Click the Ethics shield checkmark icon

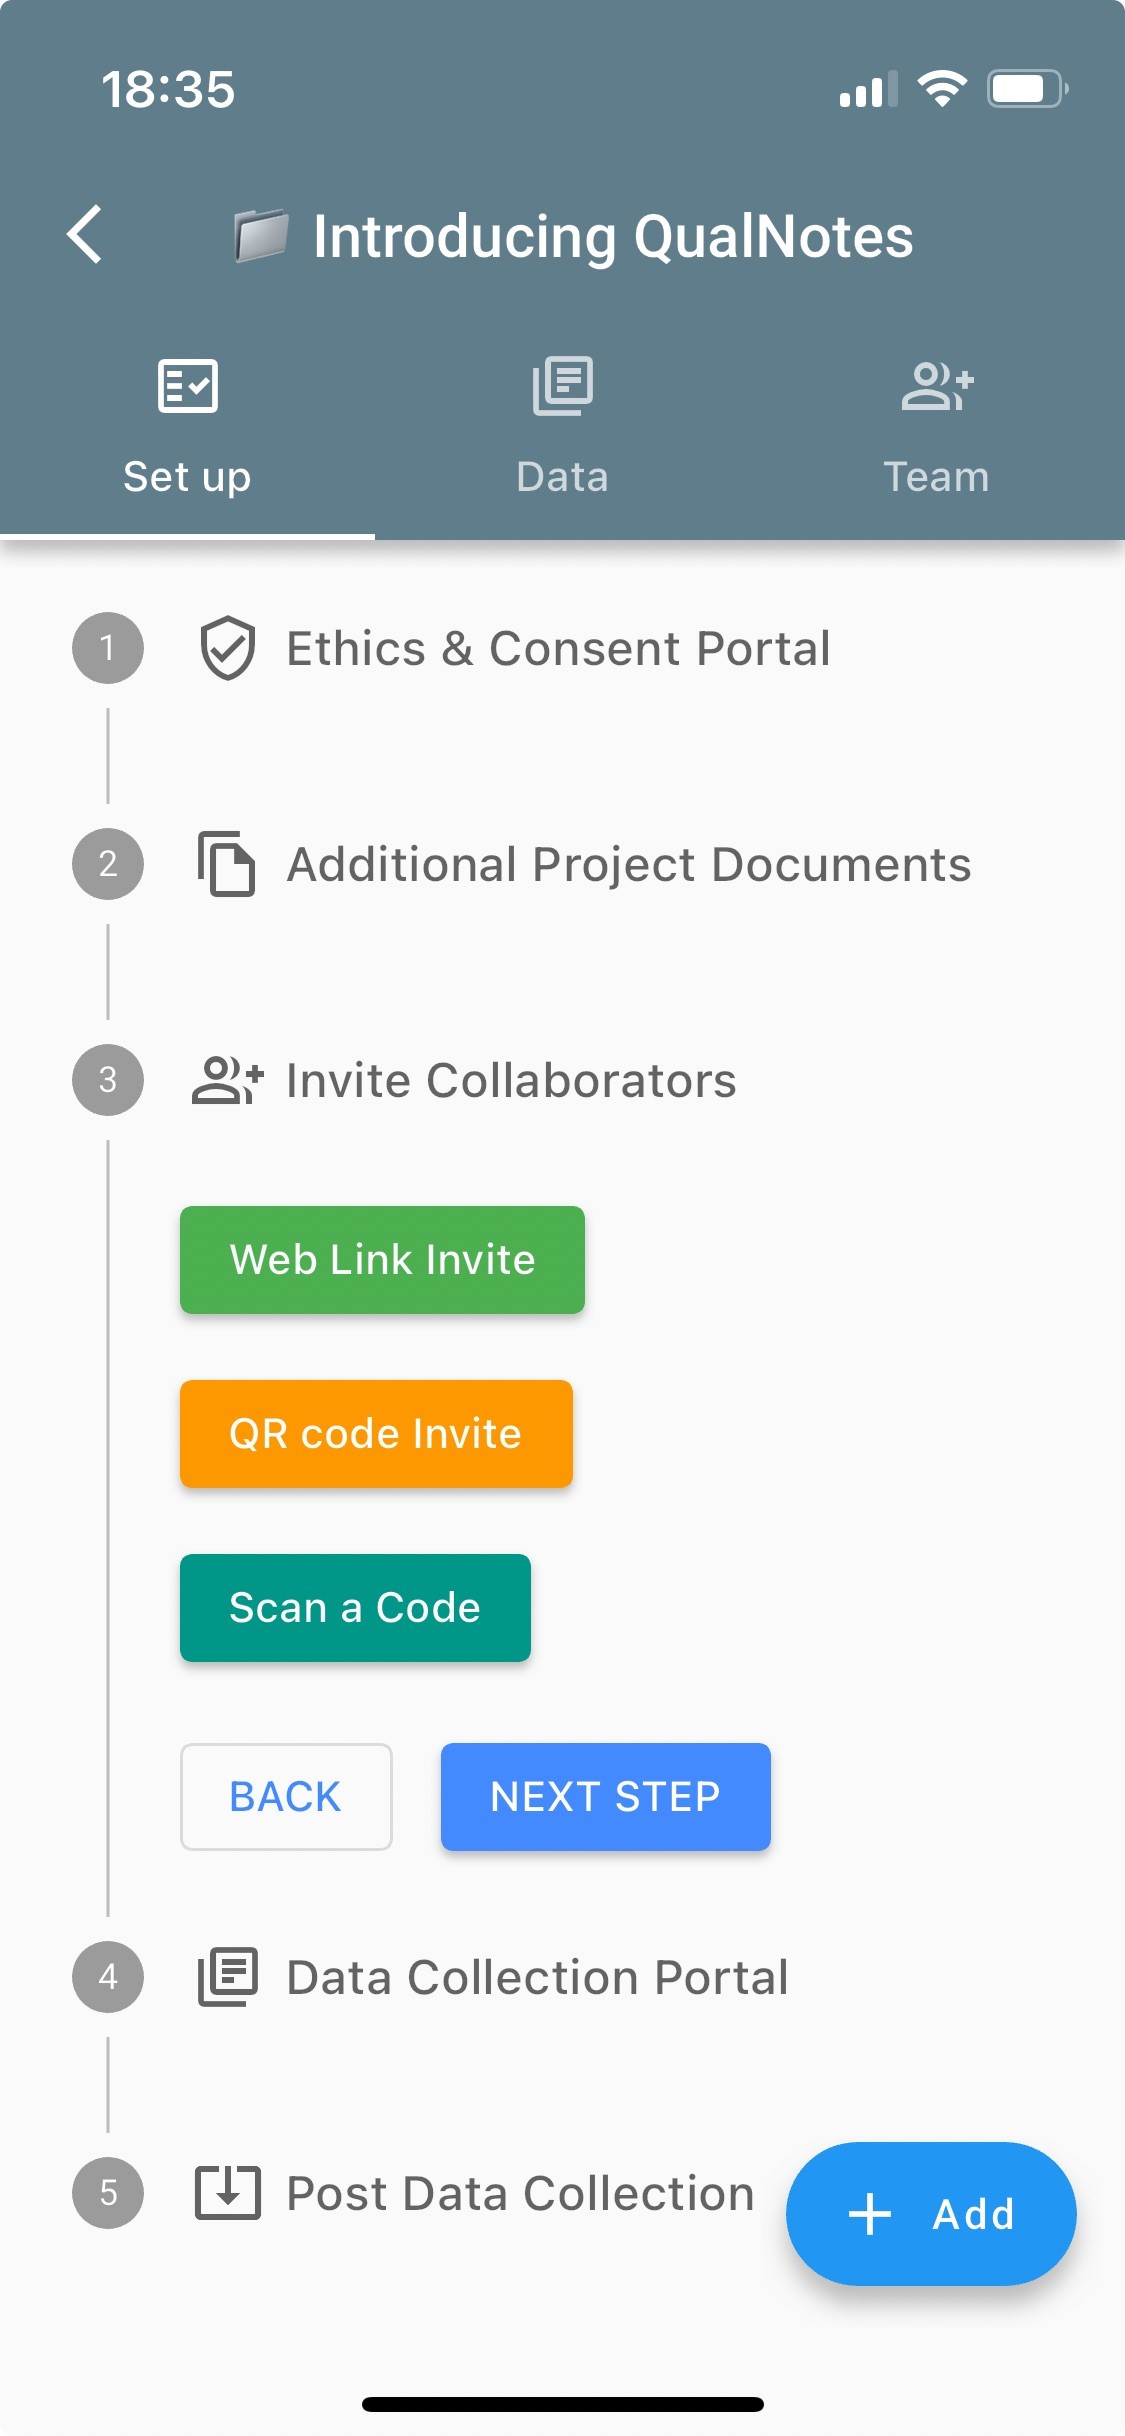point(227,648)
